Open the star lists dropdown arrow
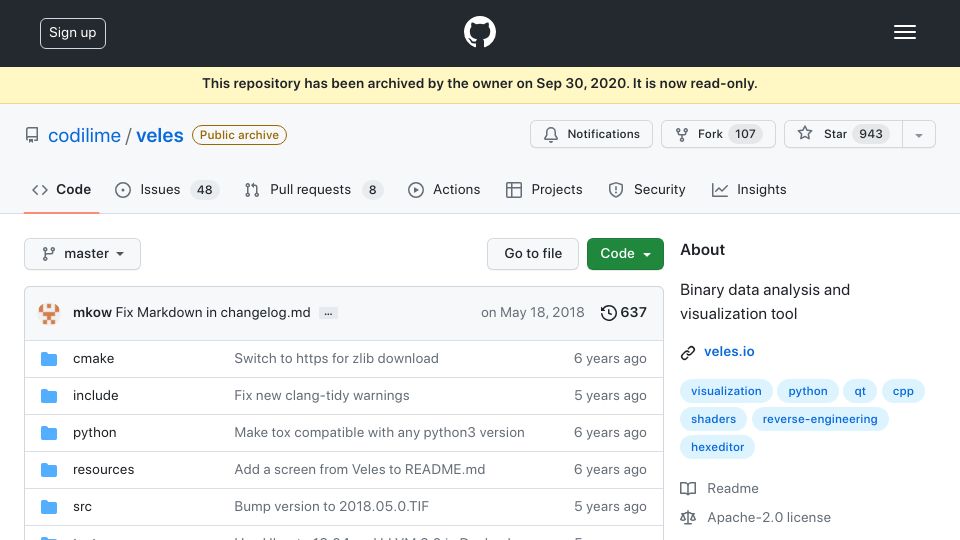The image size is (960, 540). point(918,134)
